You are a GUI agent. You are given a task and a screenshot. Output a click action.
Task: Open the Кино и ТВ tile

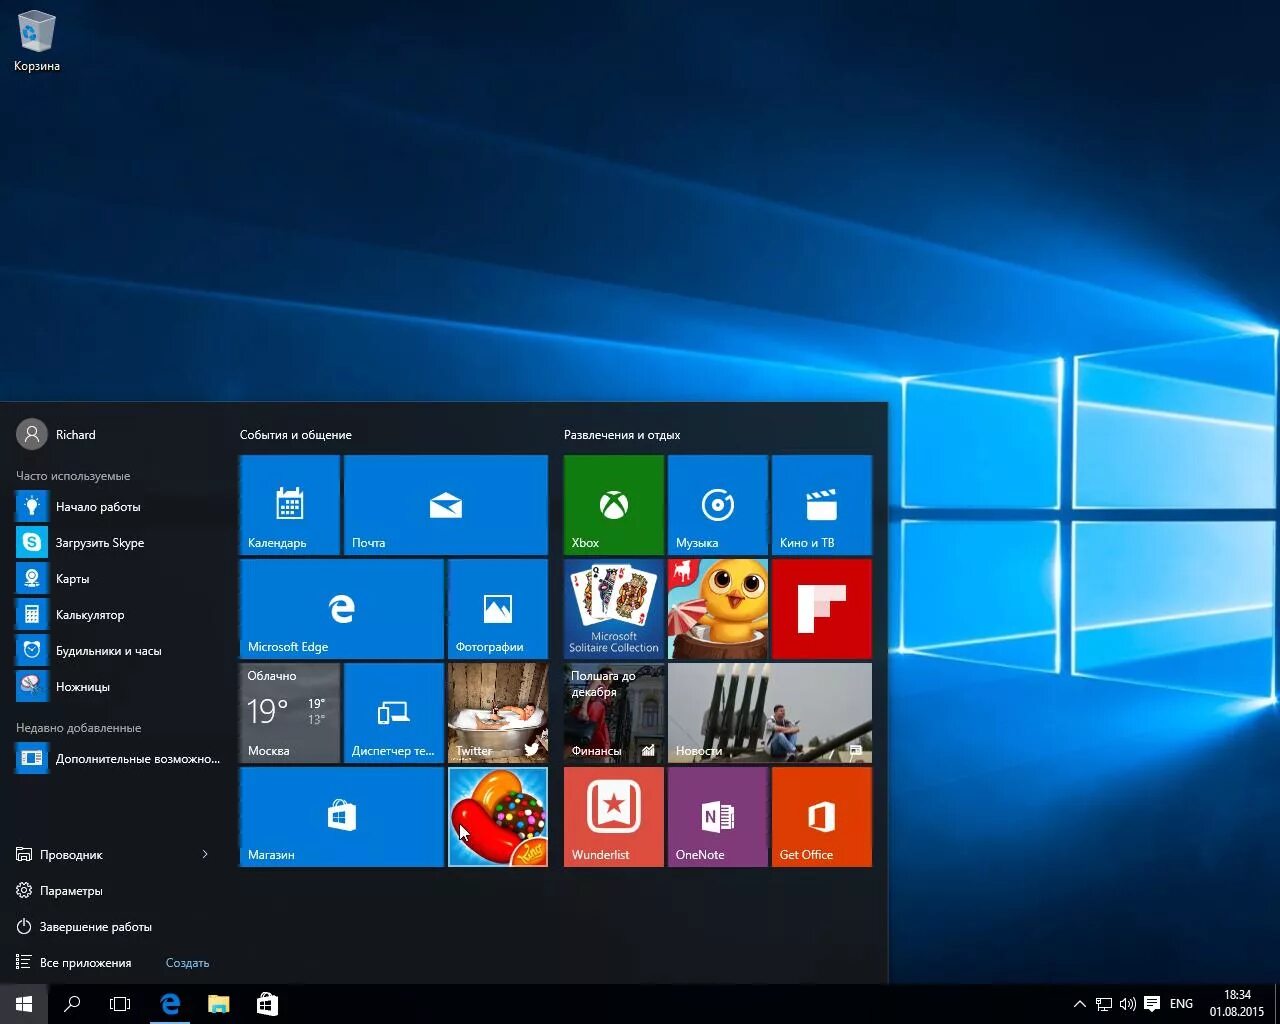(x=822, y=505)
